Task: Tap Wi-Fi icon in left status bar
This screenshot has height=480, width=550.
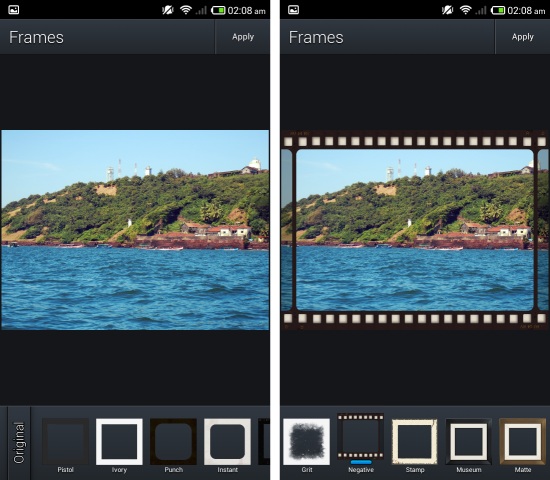Action: coord(186,10)
